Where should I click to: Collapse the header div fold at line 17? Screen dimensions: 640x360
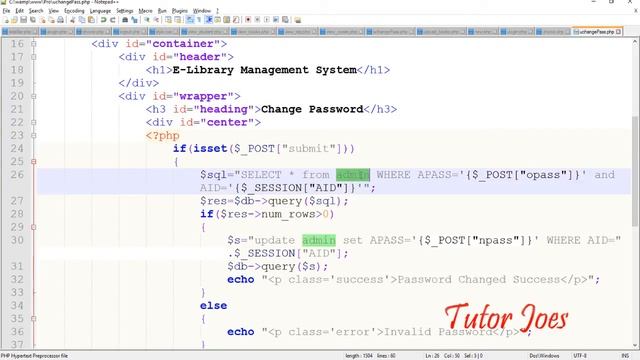(33, 57)
